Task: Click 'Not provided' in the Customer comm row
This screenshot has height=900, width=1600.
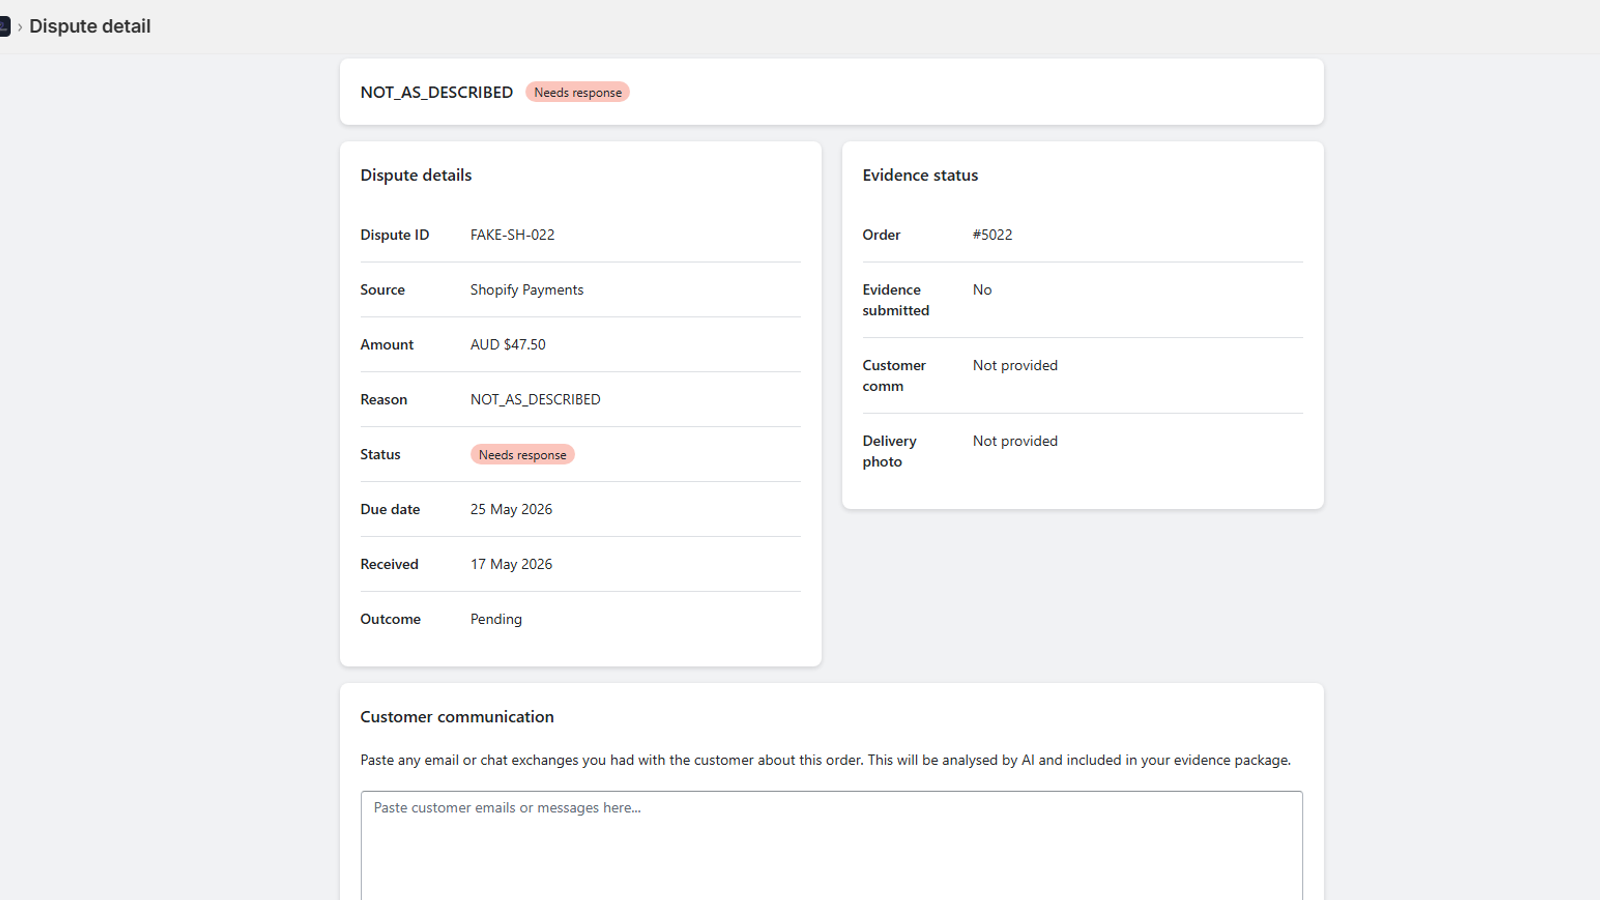Action: 1015,366
